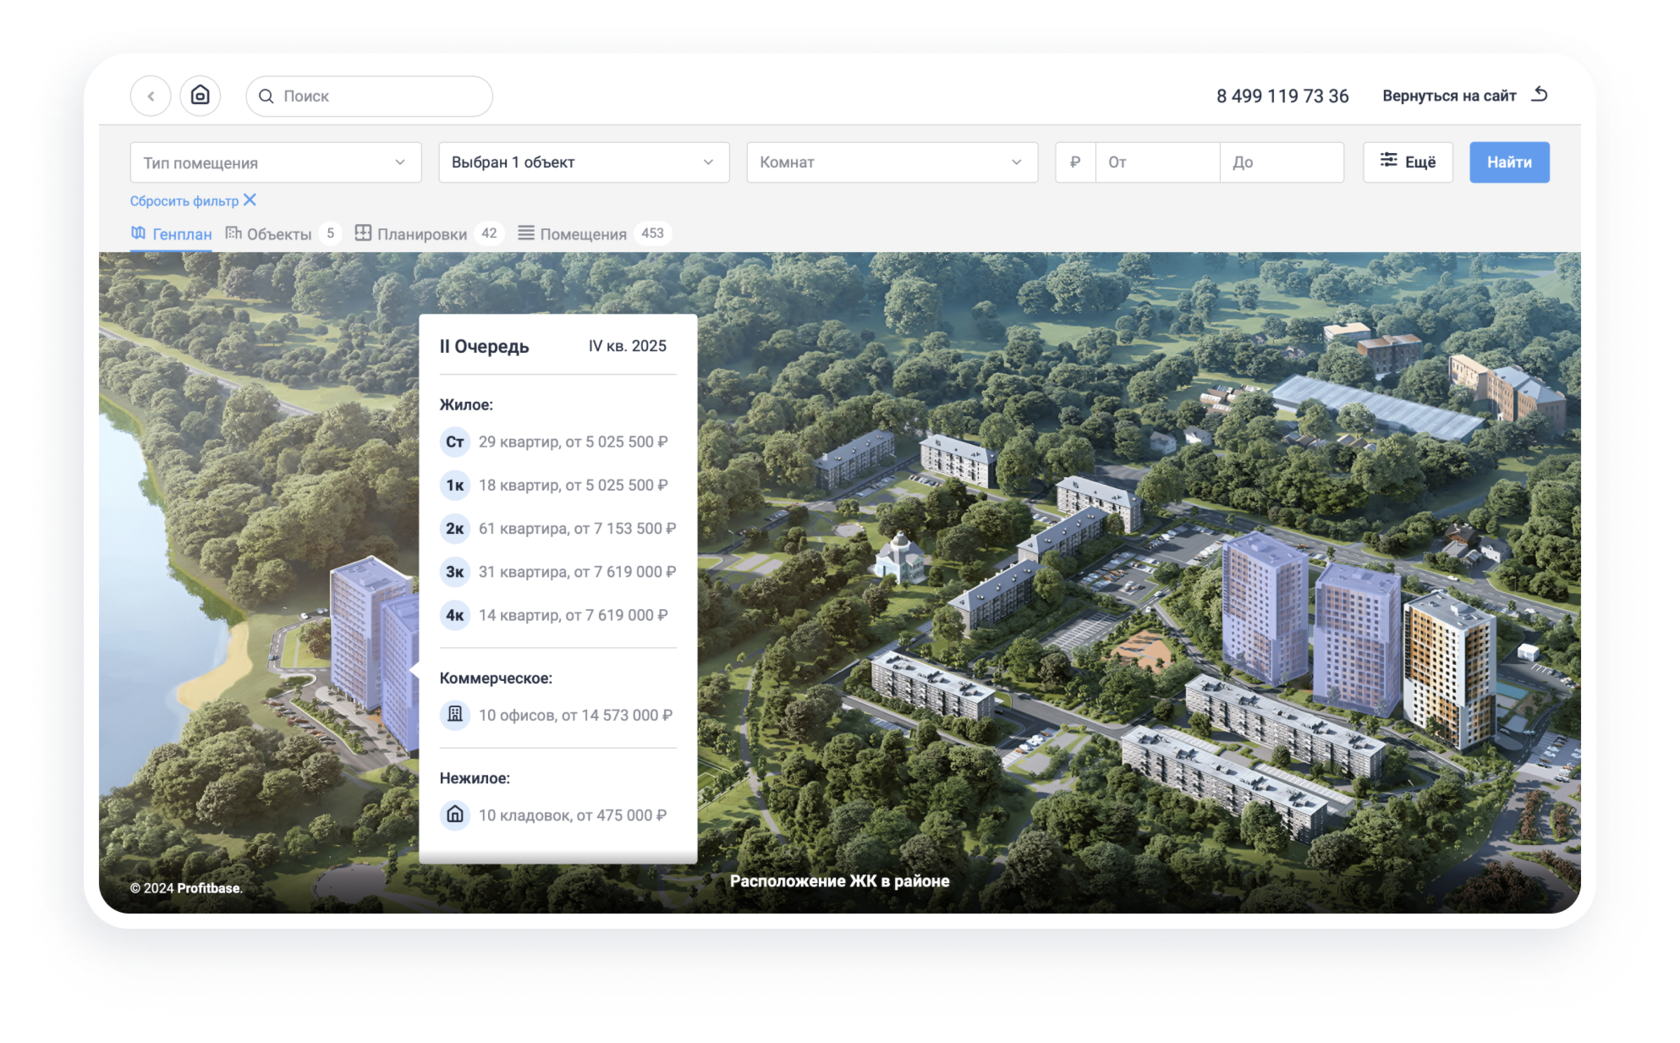This screenshot has height=1043, width=1680.
Task: Click the От minimum price field
Action: point(1158,162)
